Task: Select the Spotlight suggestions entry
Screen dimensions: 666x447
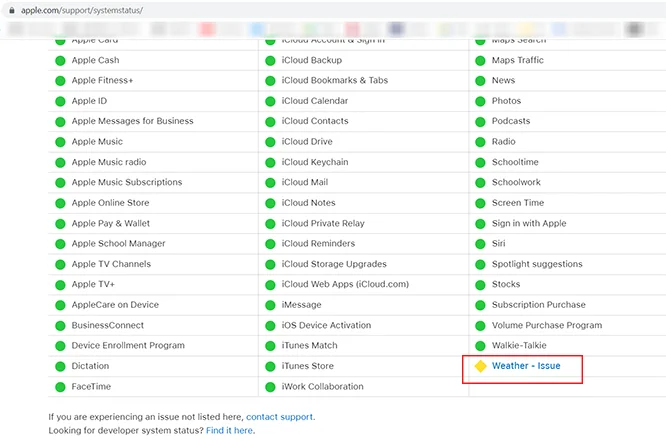Action: [x=537, y=264]
